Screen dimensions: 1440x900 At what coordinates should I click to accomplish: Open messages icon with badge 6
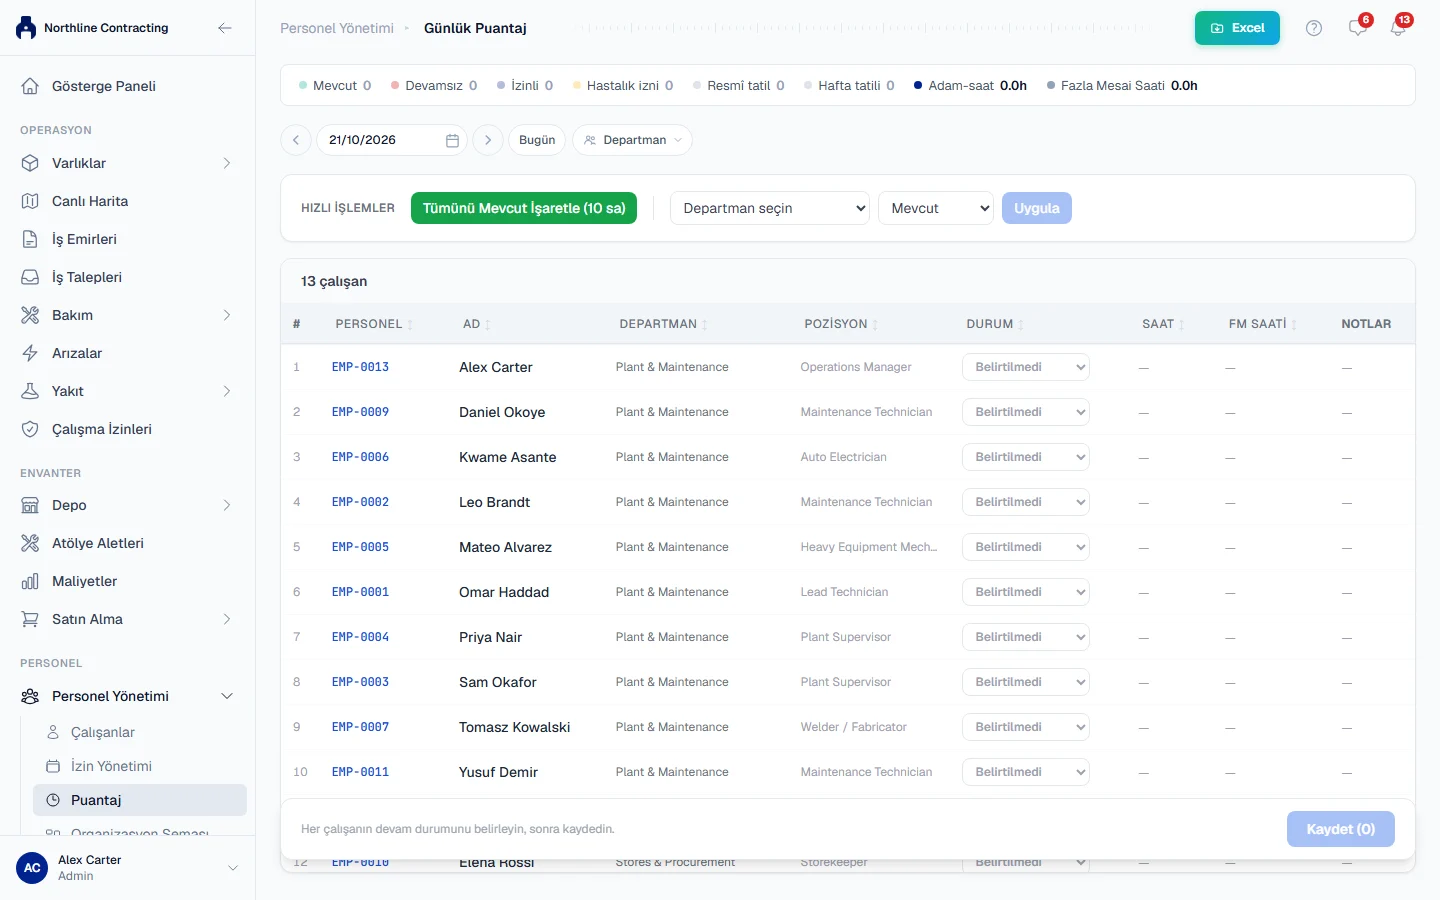(1358, 28)
